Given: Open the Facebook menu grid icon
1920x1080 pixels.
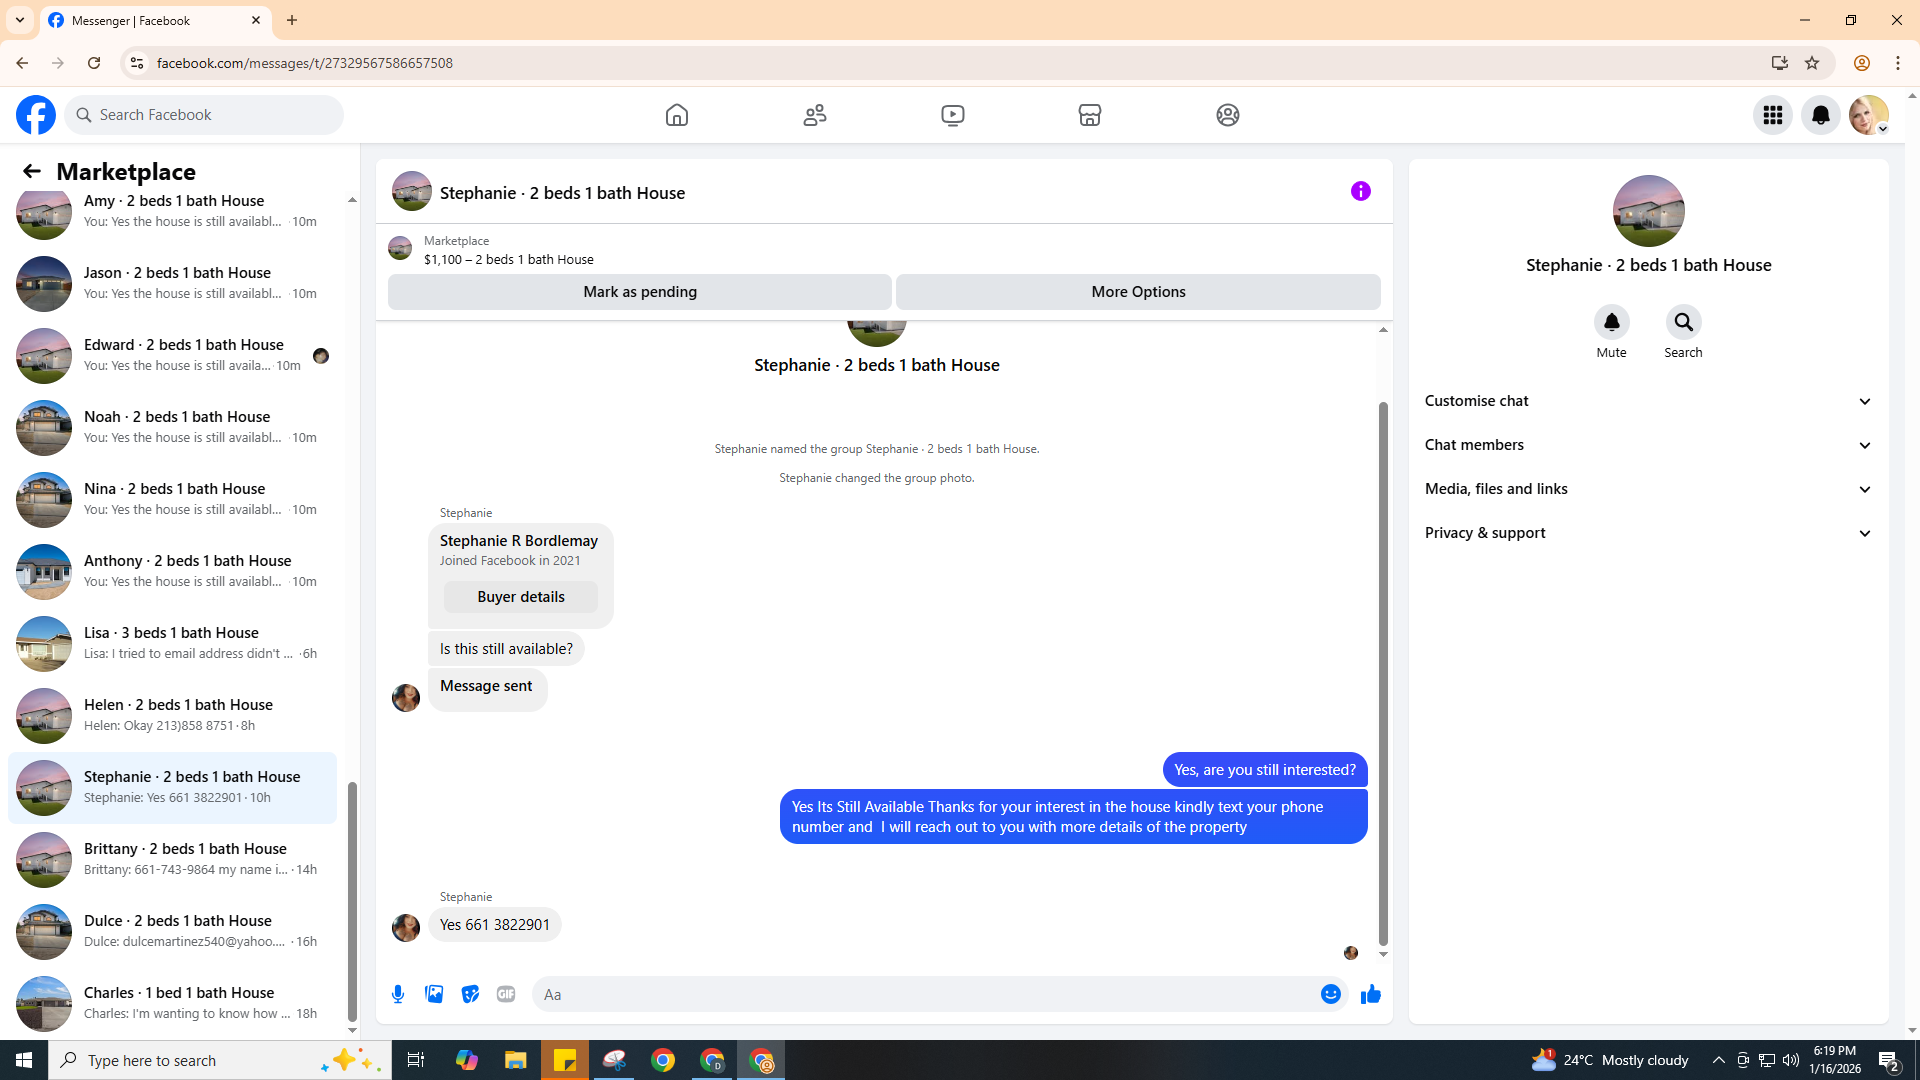Looking at the screenshot, I should 1772,115.
